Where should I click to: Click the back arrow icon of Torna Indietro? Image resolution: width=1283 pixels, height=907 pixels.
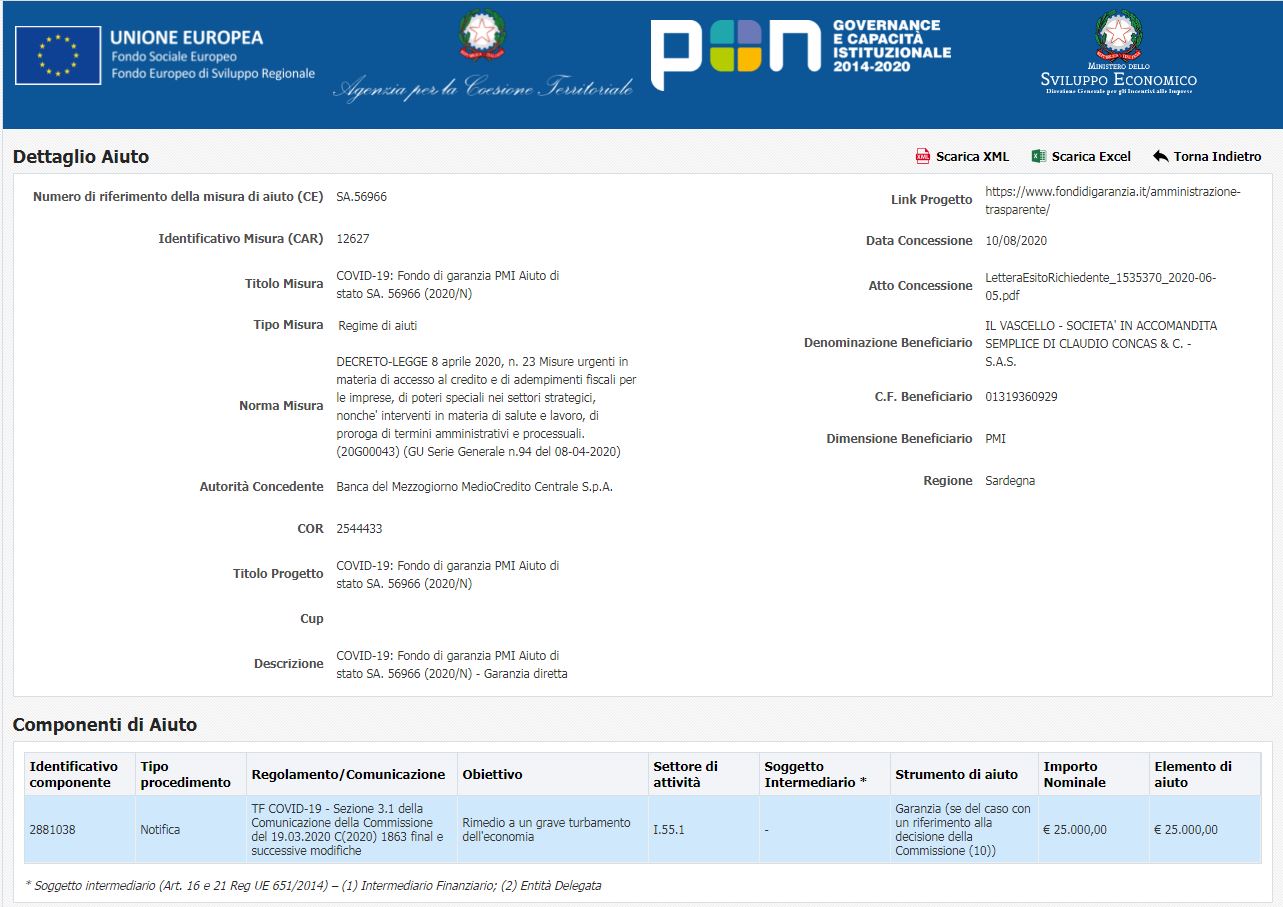1160,156
